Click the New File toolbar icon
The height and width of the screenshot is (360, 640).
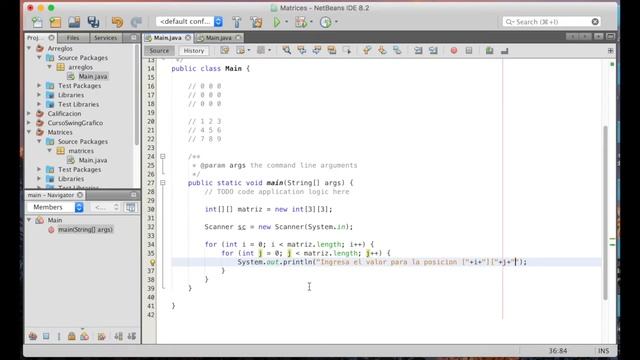pyautogui.click(x=37, y=22)
